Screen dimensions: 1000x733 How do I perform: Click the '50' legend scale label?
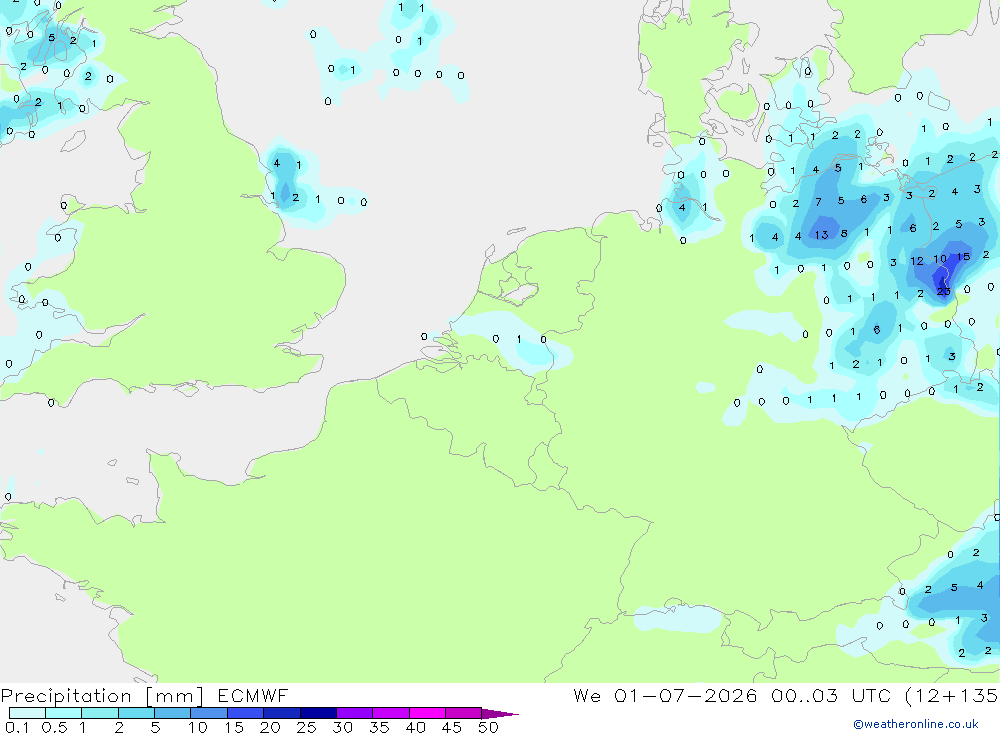[488, 727]
